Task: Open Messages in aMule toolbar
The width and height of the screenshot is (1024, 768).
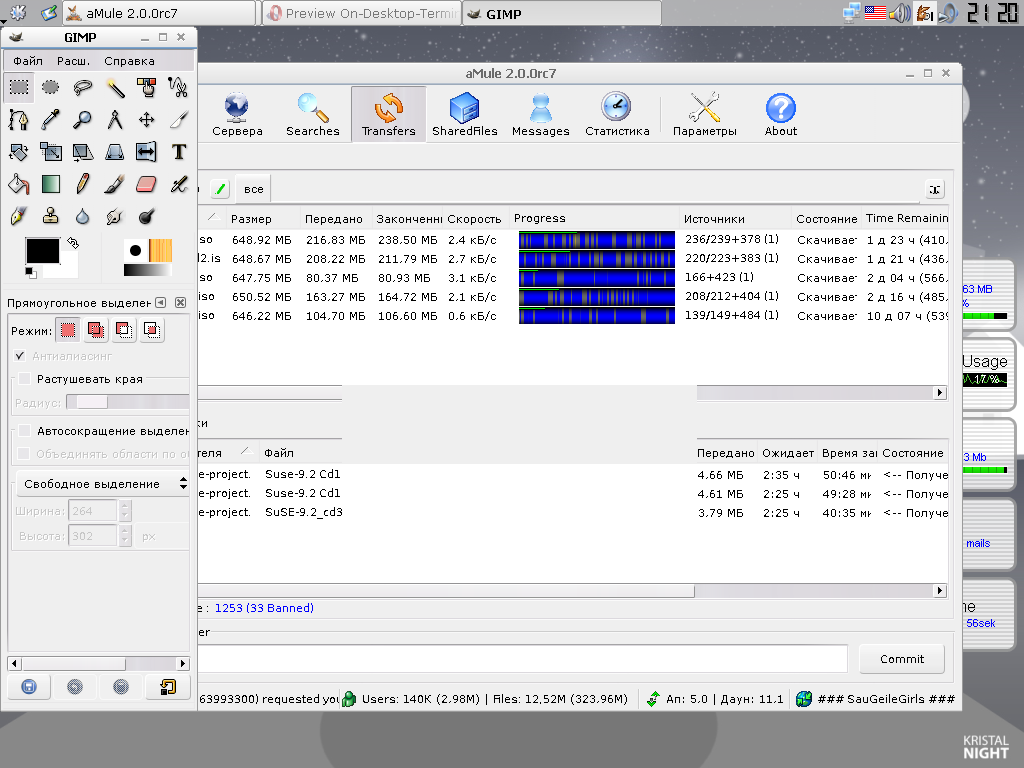Action: pos(541,115)
